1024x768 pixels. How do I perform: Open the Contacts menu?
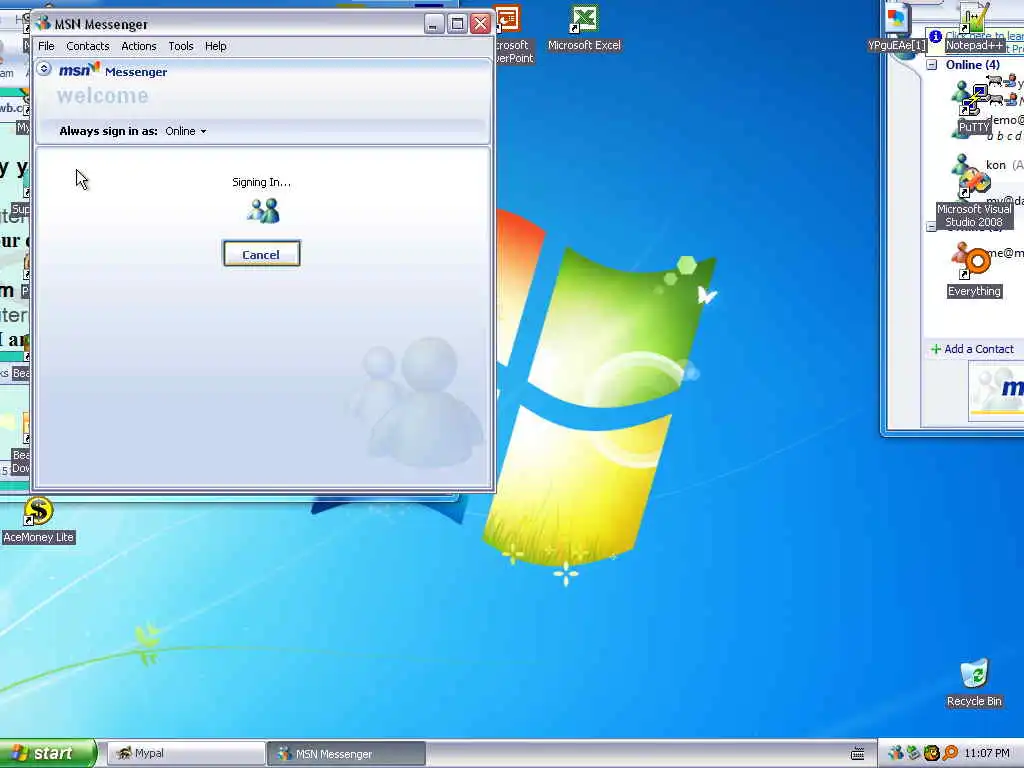click(x=88, y=46)
